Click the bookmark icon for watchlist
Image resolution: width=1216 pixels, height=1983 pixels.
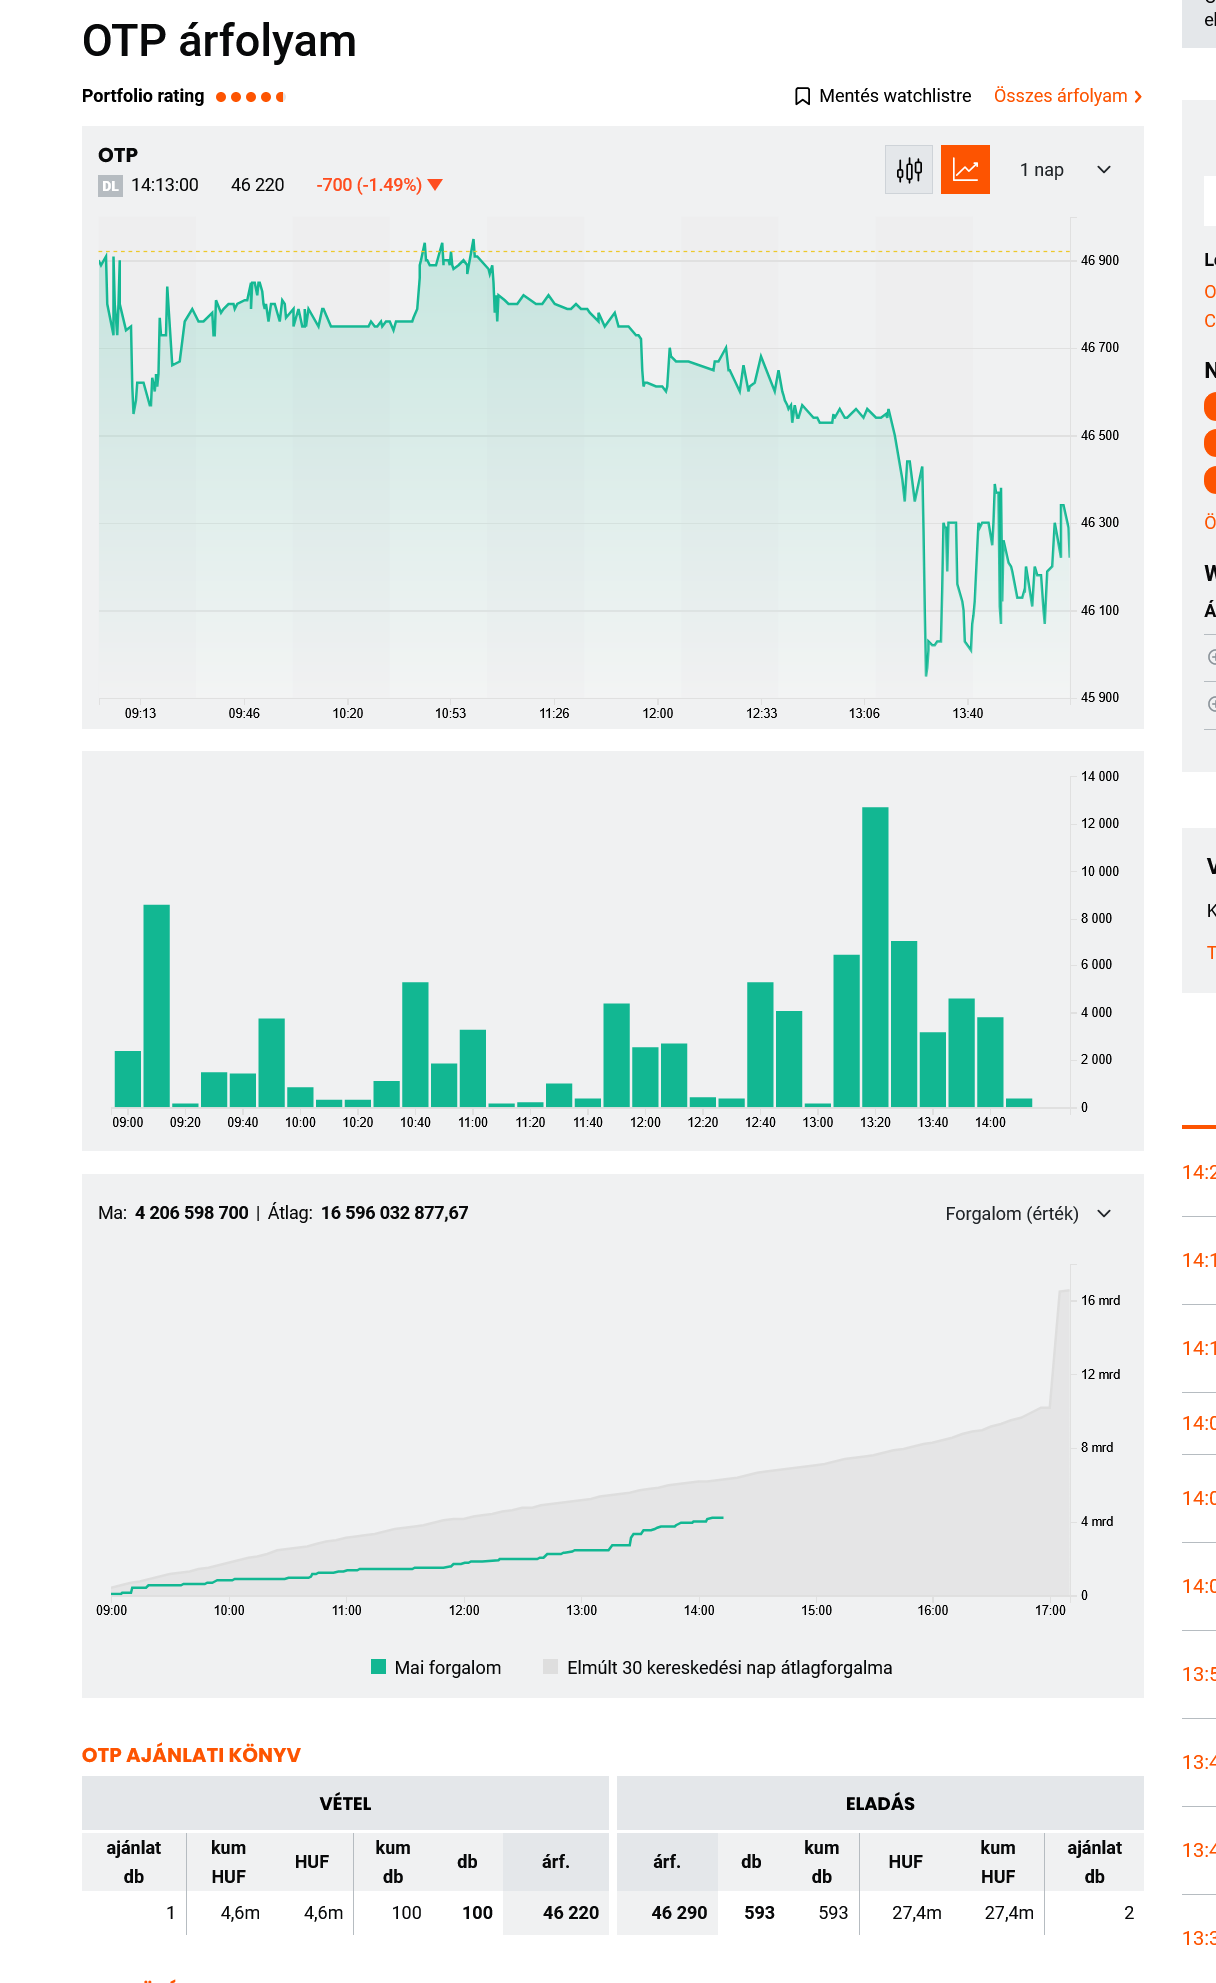[x=802, y=96]
